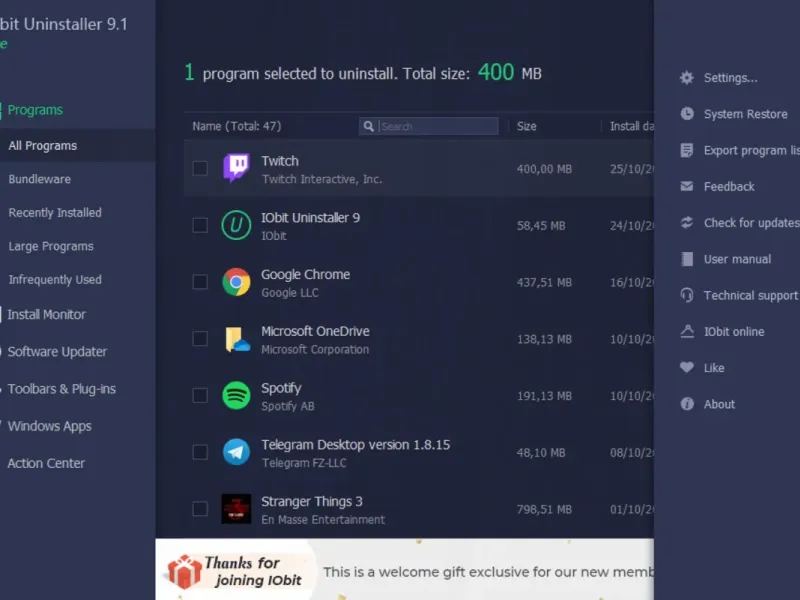This screenshot has width=800, height=600.
Task: Sort by the Install date column header
Action: click(x=632, y=126)
